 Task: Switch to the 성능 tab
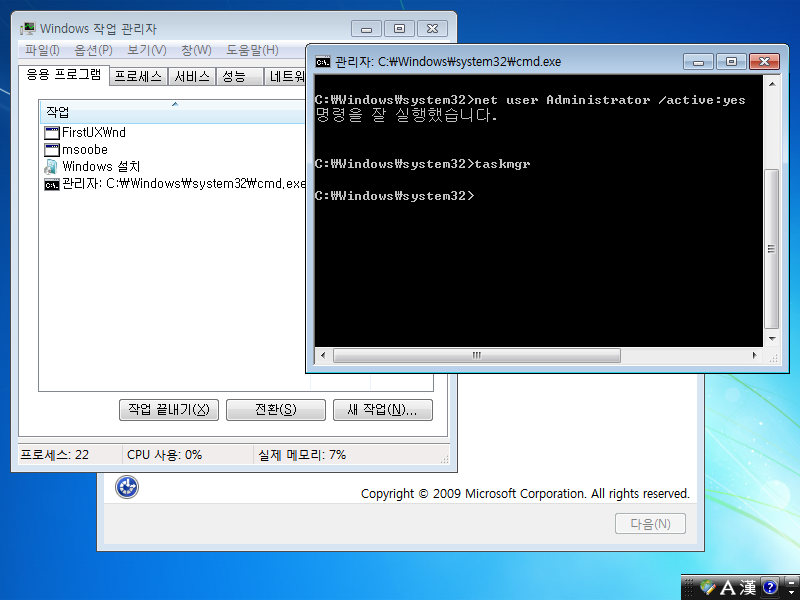[x=240, y=77]
